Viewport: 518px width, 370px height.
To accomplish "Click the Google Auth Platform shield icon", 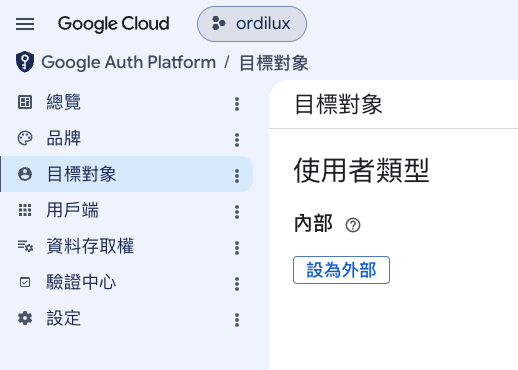I will [x=25, y=62].
